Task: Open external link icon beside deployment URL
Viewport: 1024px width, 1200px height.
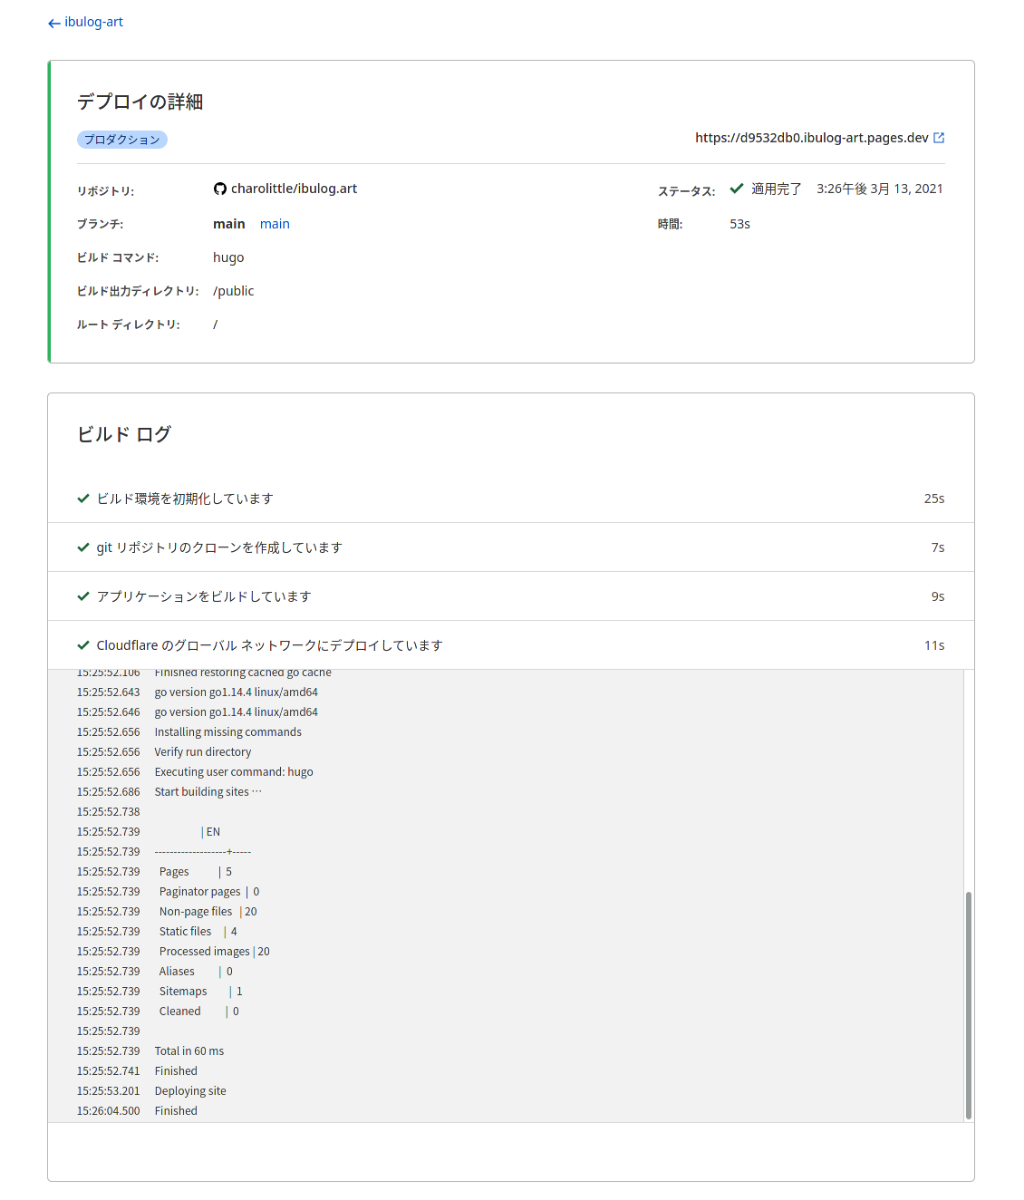Action: point(939,138)
